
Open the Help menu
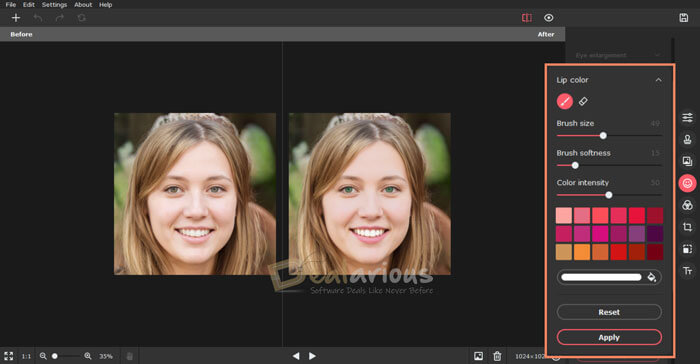point(105,4)
